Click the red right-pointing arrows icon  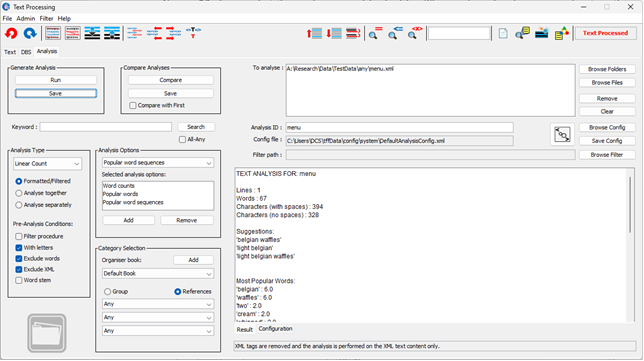click(174, 33)
